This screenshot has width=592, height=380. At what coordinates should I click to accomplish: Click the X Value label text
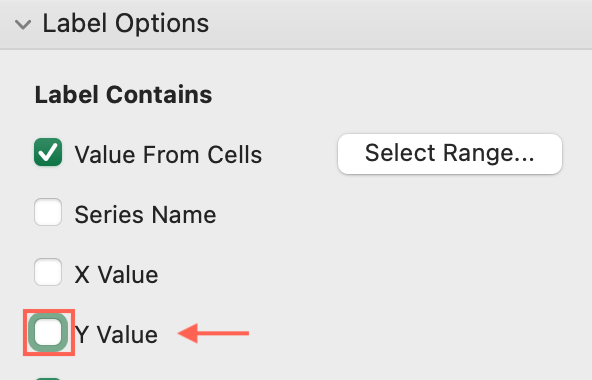pos(116,274)
